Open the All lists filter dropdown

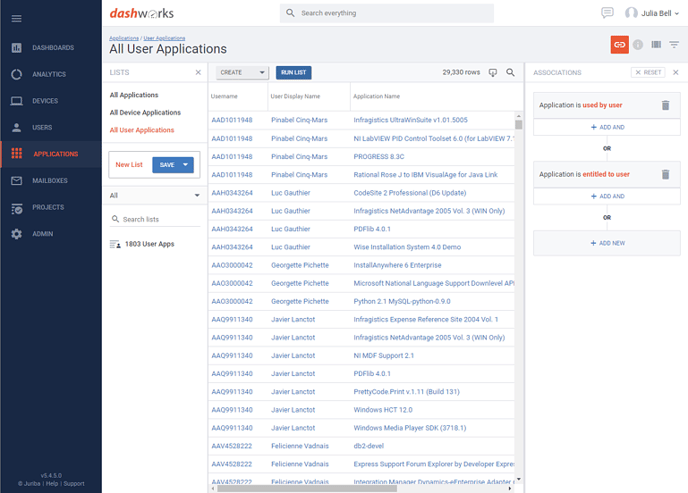(x=155, y=195)
